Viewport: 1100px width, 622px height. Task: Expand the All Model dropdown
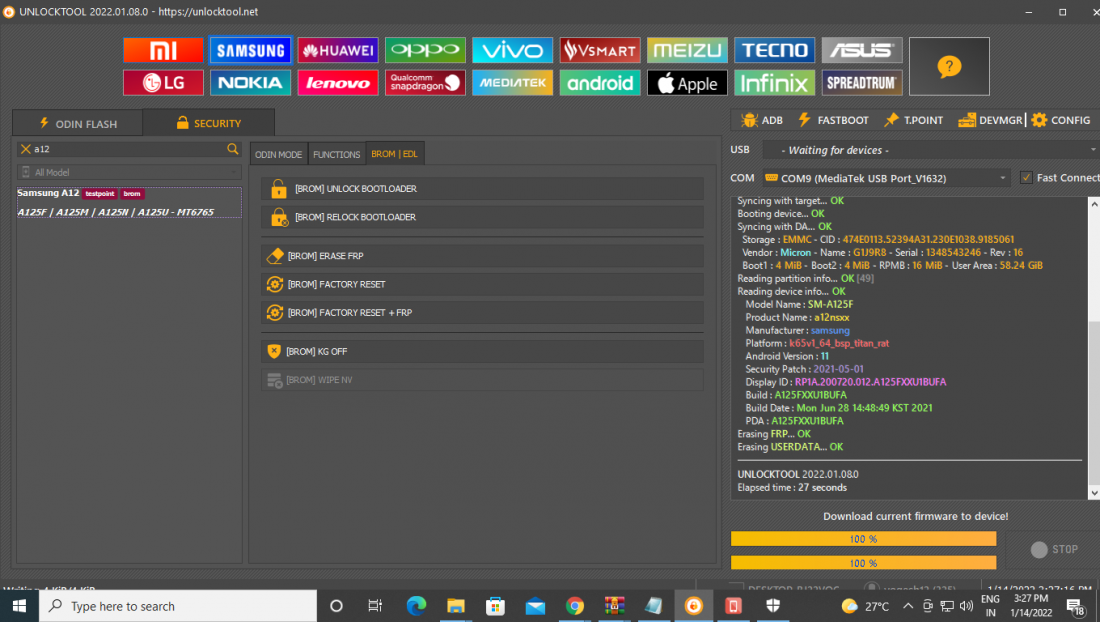tap(129, 172)
